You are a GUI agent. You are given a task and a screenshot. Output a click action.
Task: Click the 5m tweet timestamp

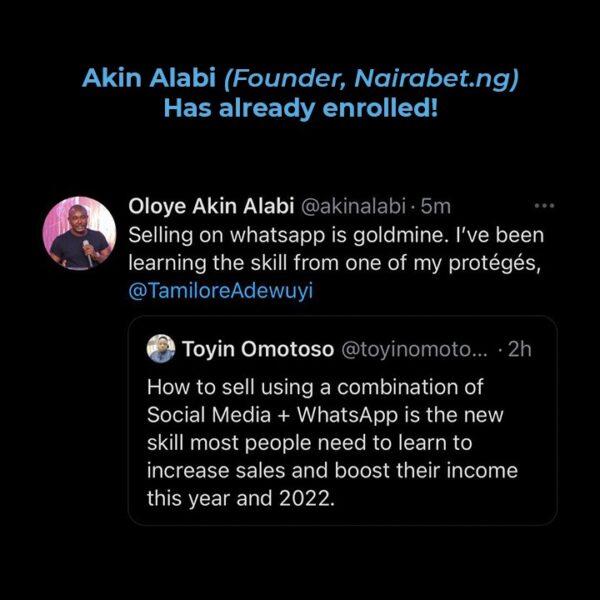[x=435, y=207]
